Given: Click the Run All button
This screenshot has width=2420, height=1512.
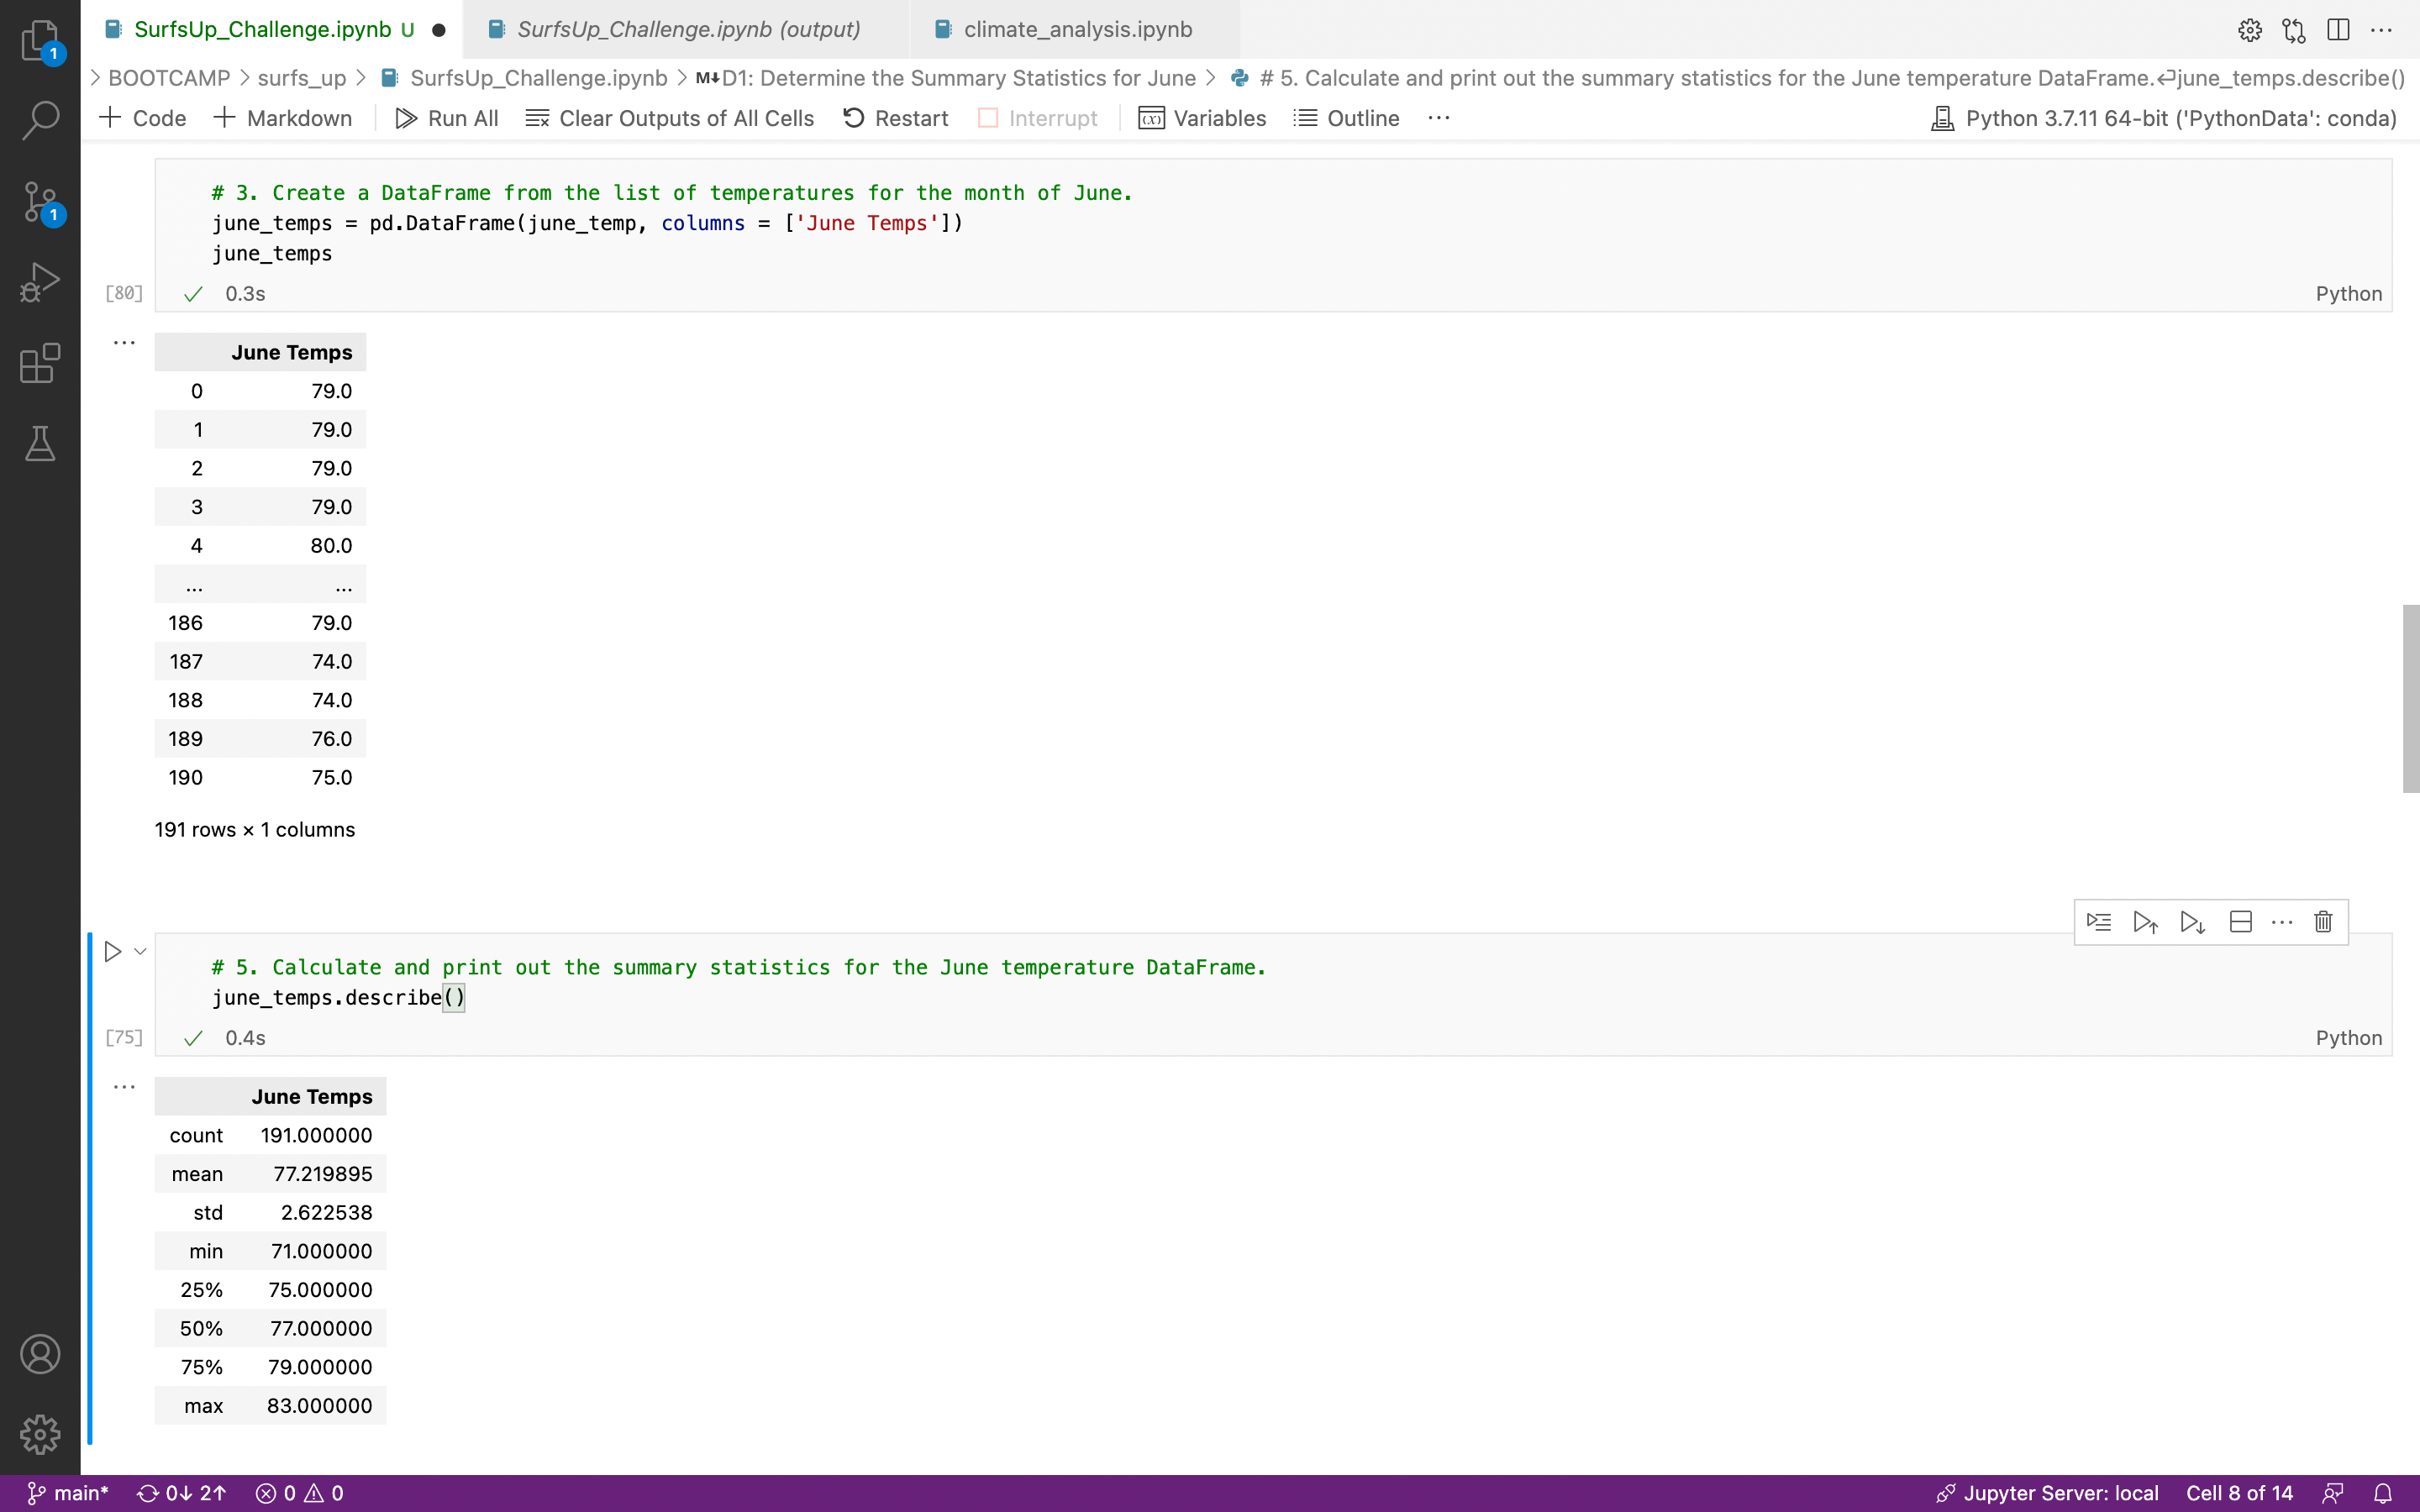Looking at the screenshot, I should [x=446, y=118].
